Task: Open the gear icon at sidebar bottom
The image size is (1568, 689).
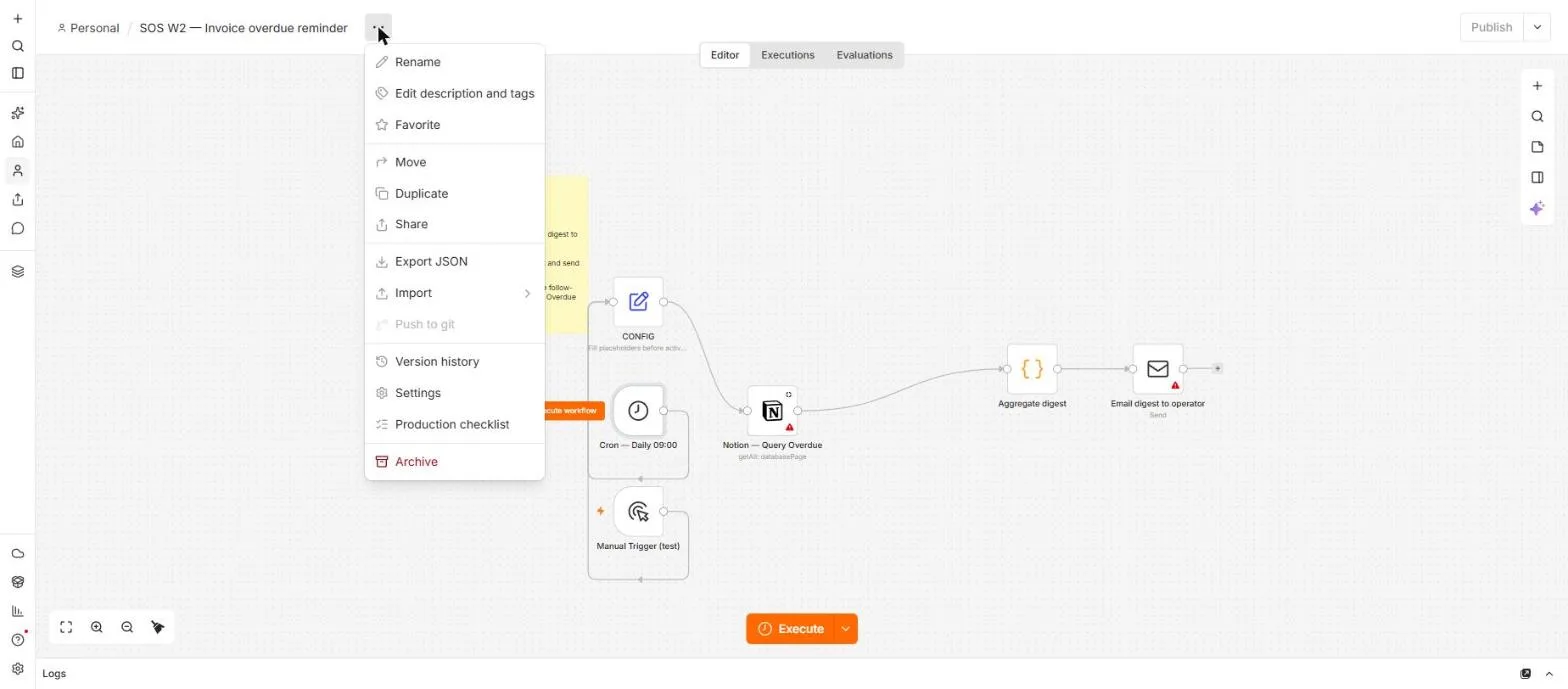Action: [17, 669]
